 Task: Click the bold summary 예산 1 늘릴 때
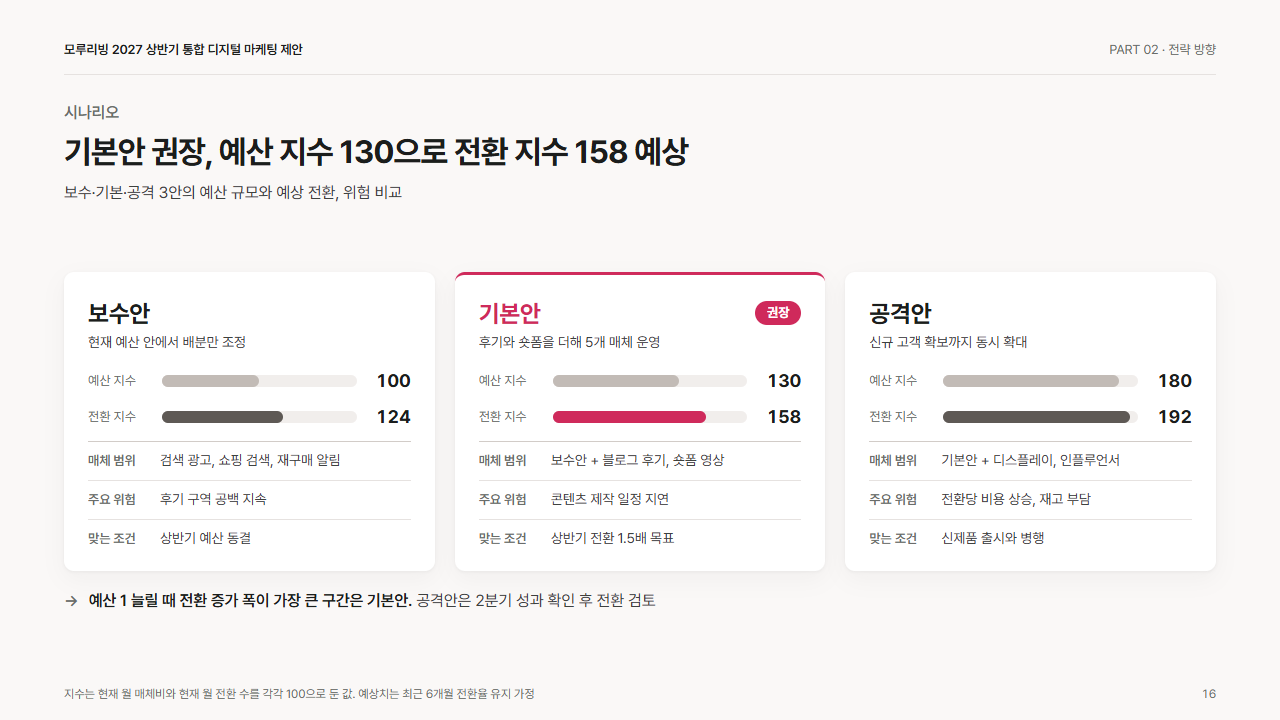(x=250, y=601)
